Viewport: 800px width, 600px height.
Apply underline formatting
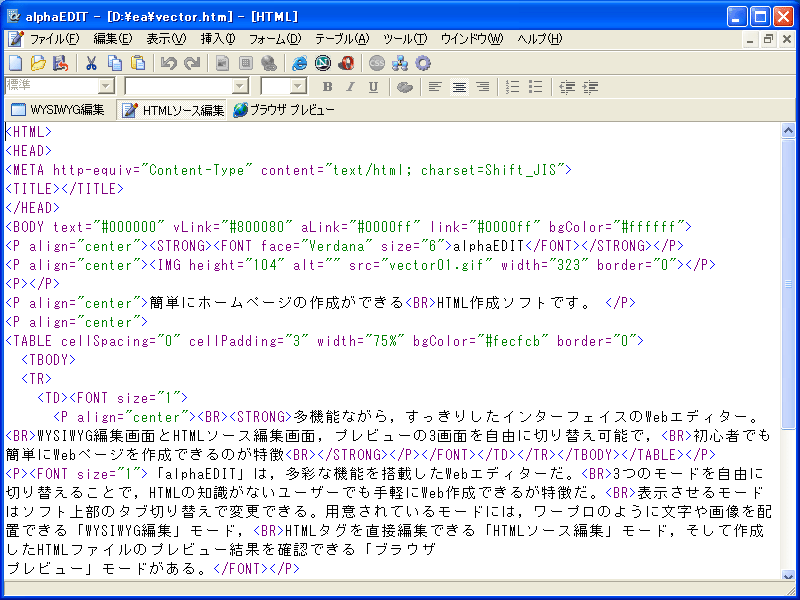click(x=373, y=87)
